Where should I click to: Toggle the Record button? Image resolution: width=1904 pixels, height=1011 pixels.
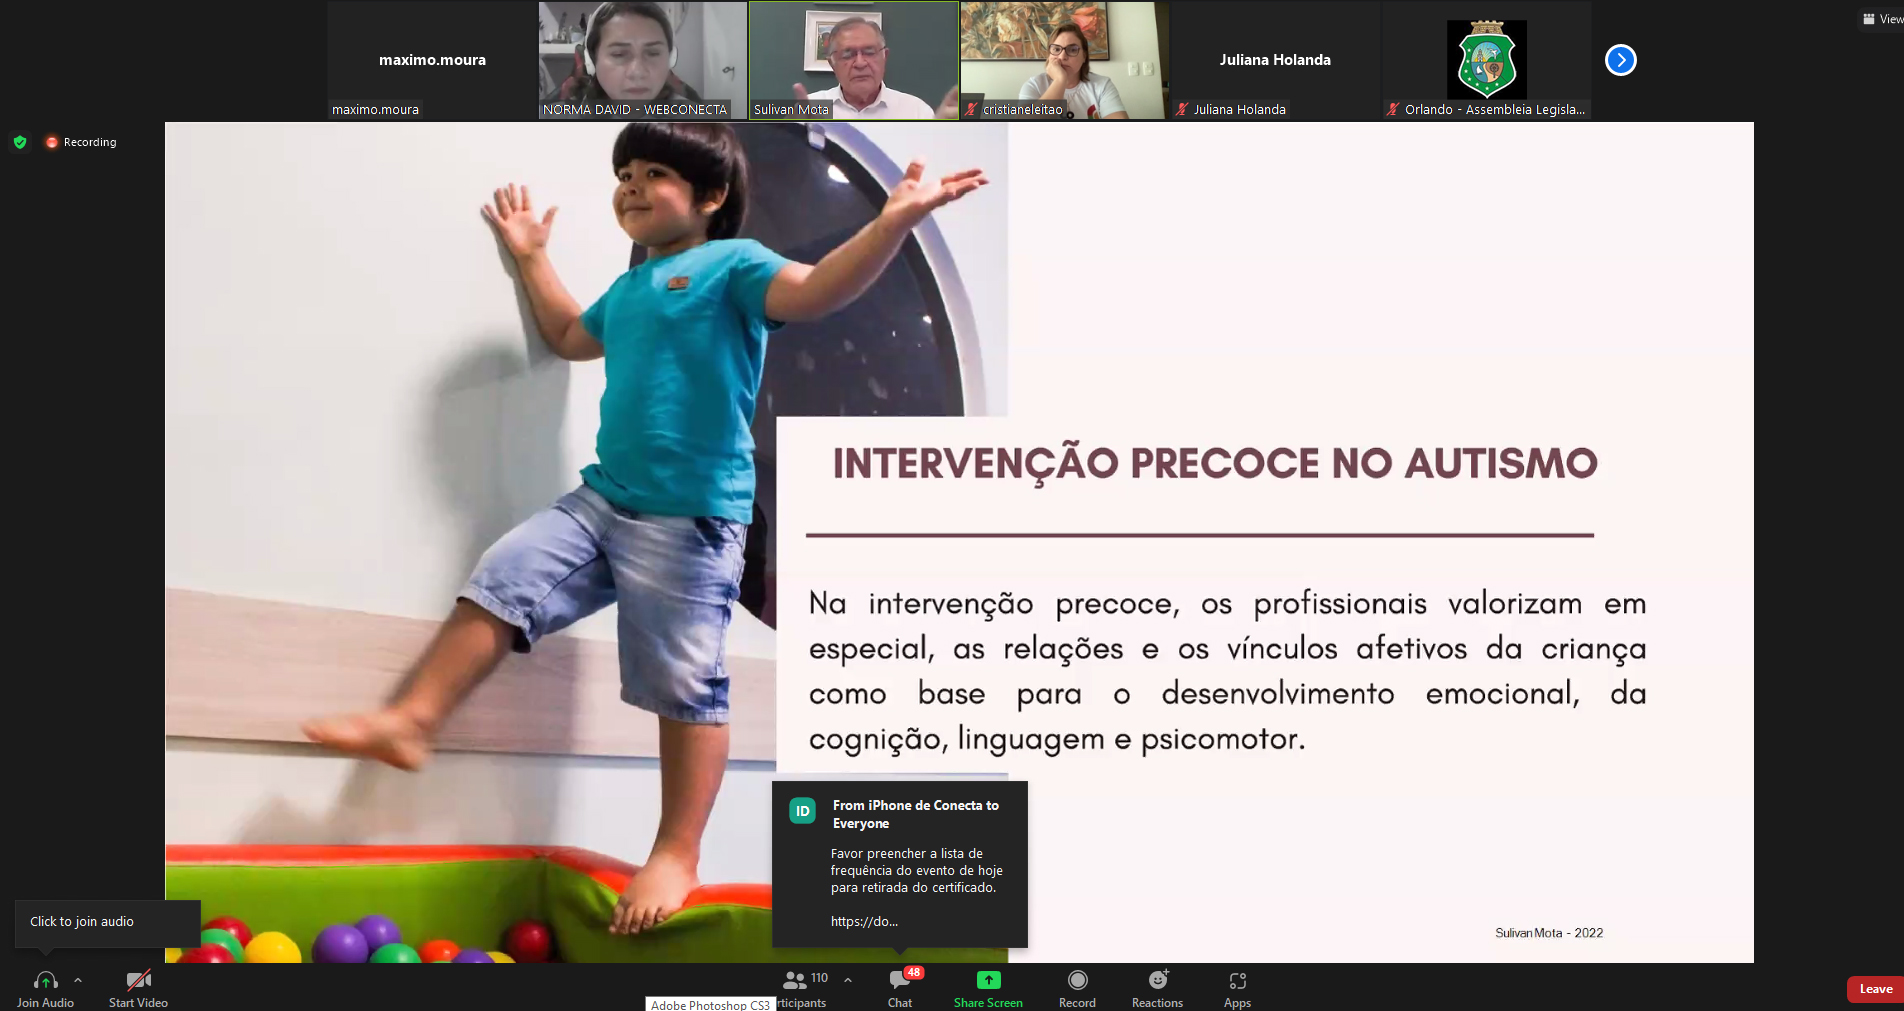point(1077,981)
